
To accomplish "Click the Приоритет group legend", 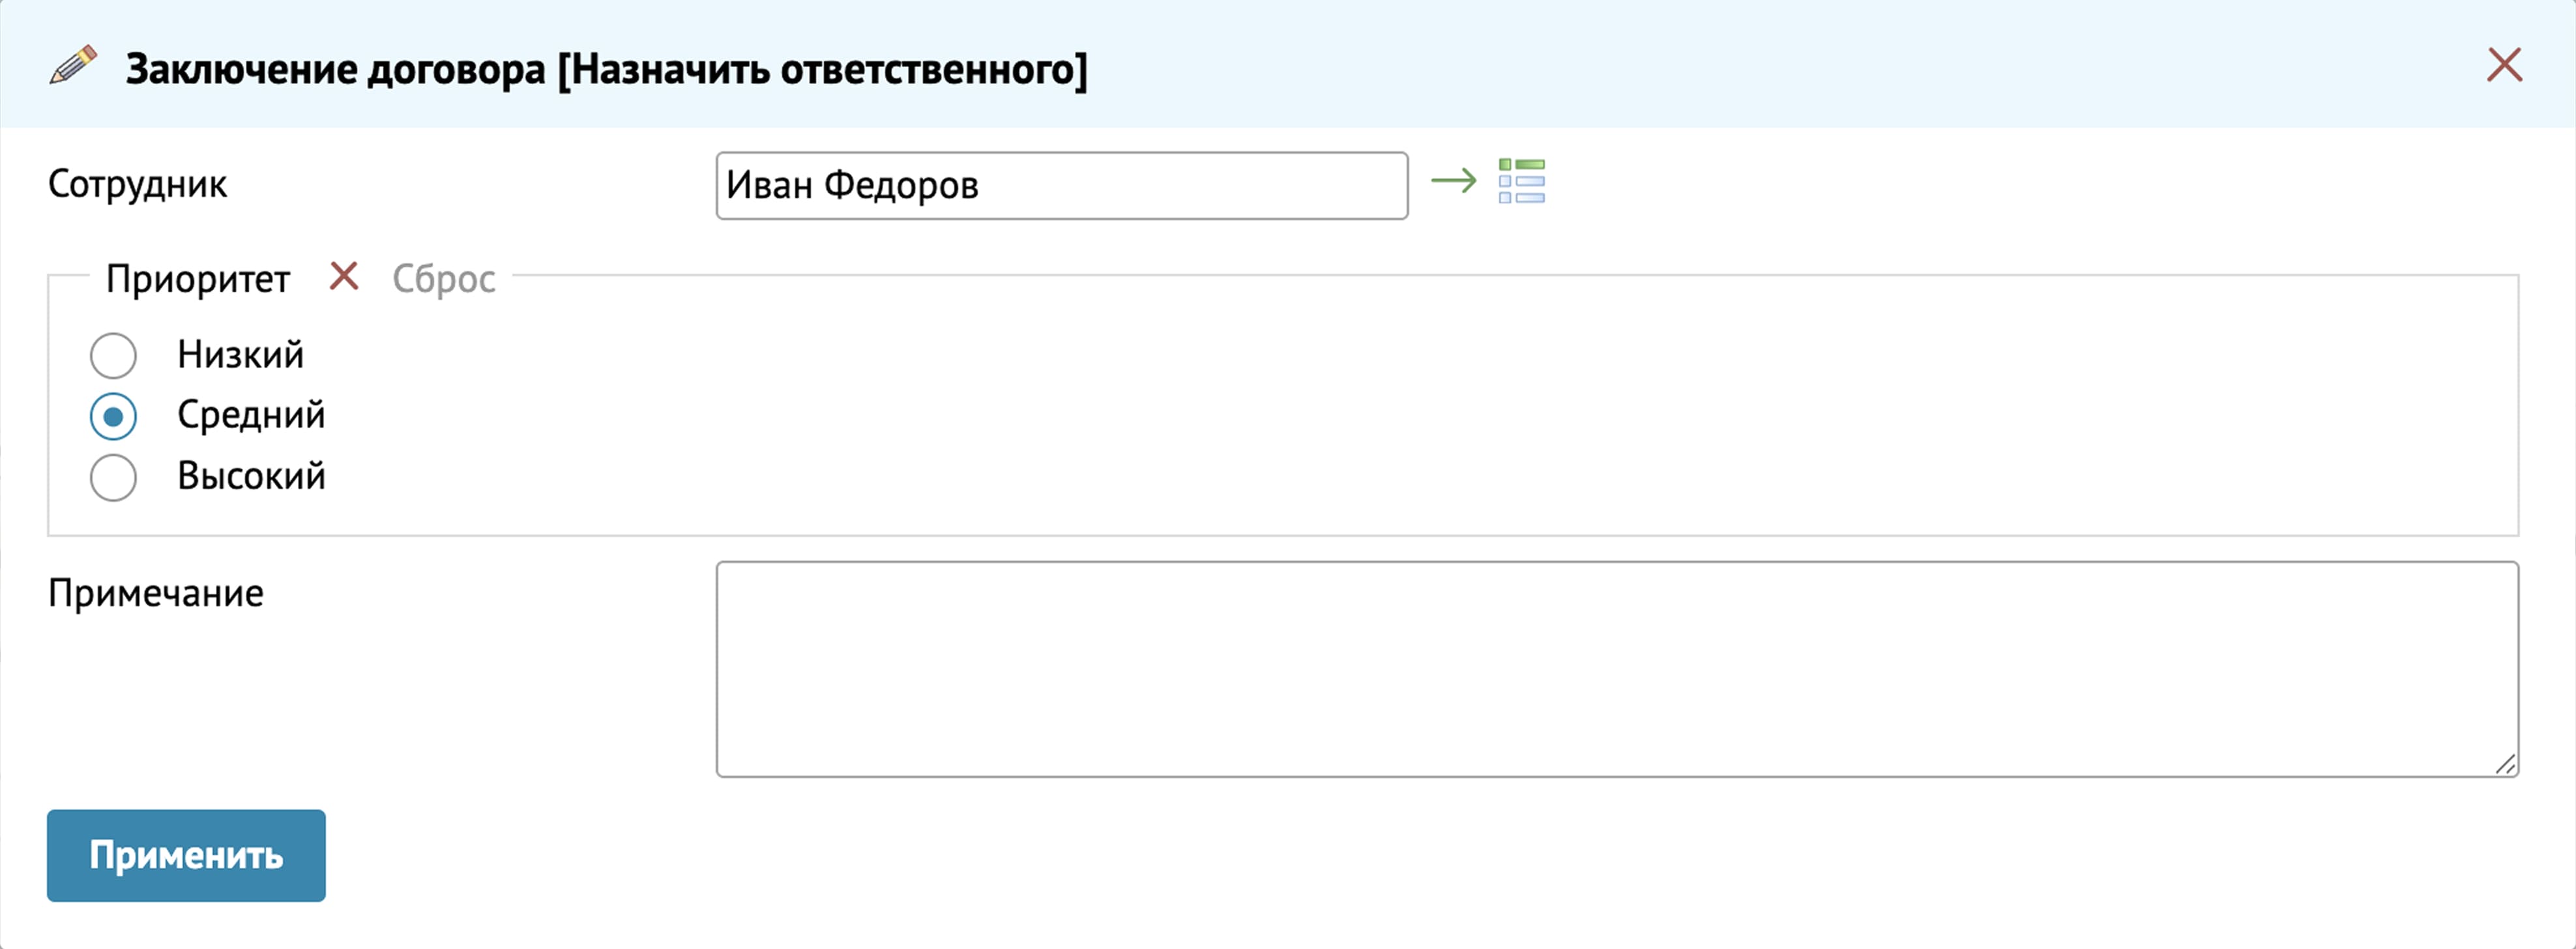I will [x=198, y=279].
